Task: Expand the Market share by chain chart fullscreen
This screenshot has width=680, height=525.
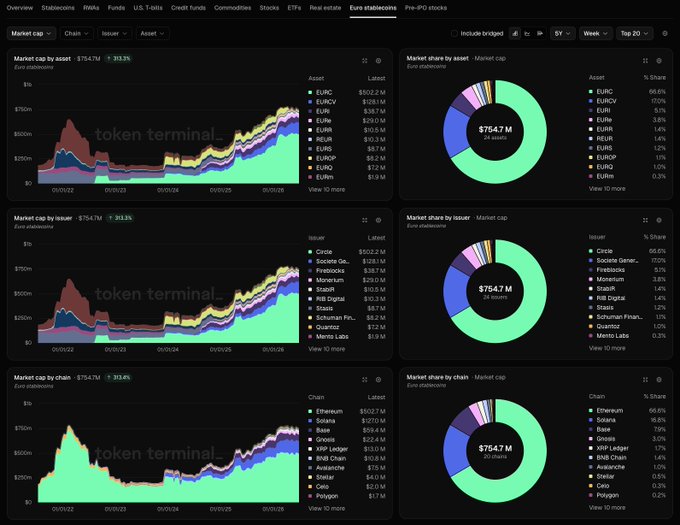Action: [645, 380]
